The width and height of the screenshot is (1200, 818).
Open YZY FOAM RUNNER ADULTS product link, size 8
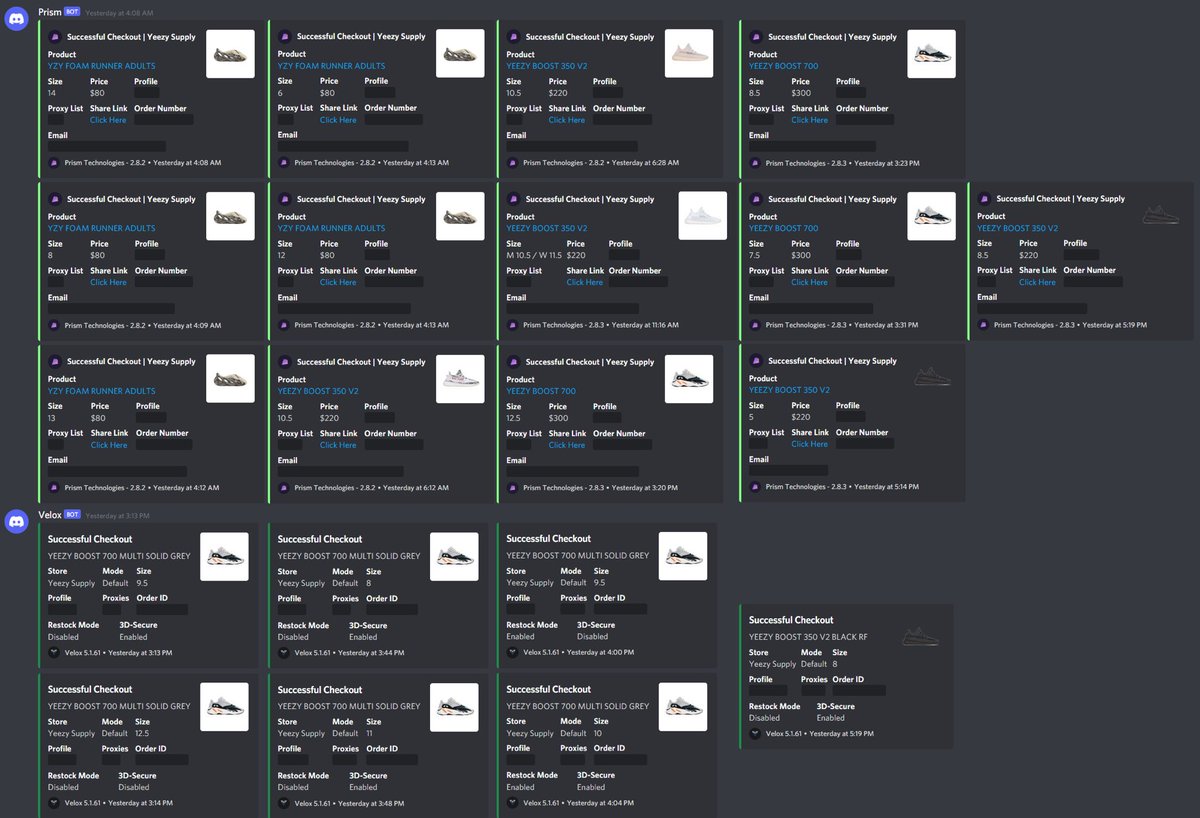pyautogui.click(x=102, y=228)
